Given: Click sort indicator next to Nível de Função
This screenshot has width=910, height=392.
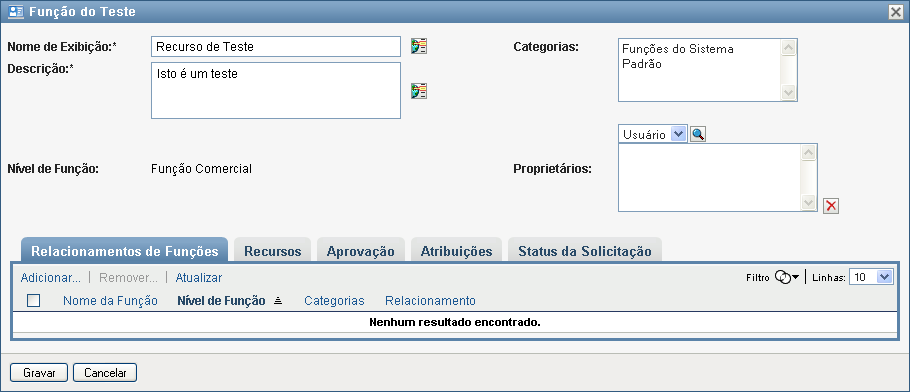Looking at the screenshot, I should click(x=278, y=301).
